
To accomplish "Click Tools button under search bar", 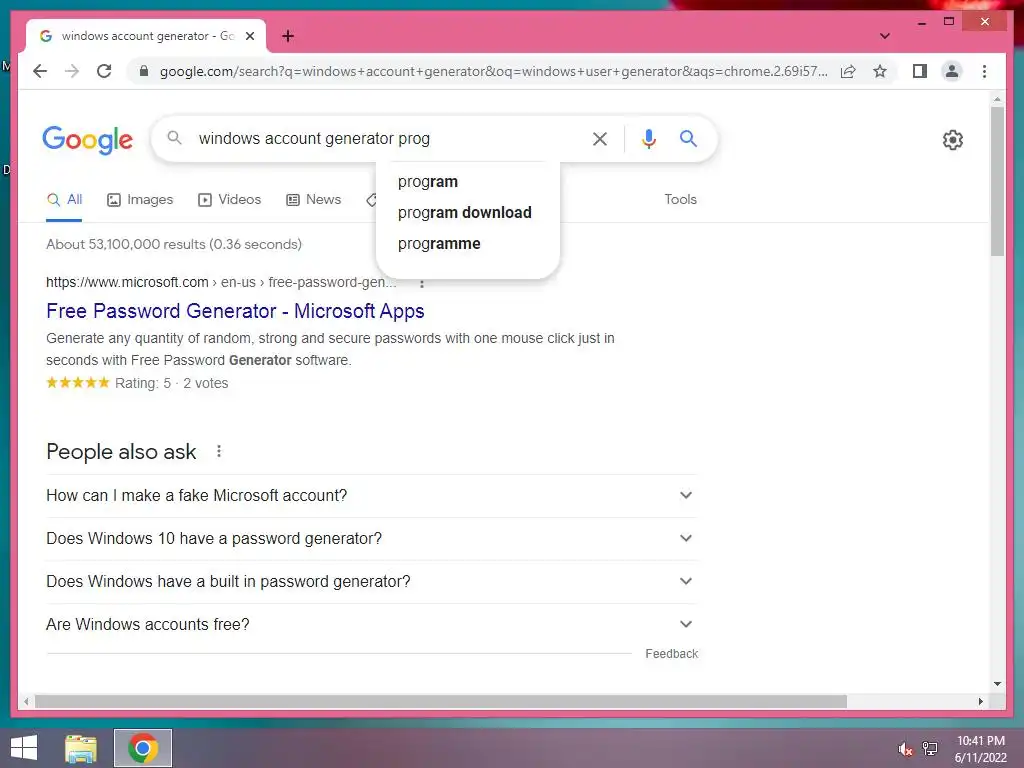I will (x=680, y=200).
